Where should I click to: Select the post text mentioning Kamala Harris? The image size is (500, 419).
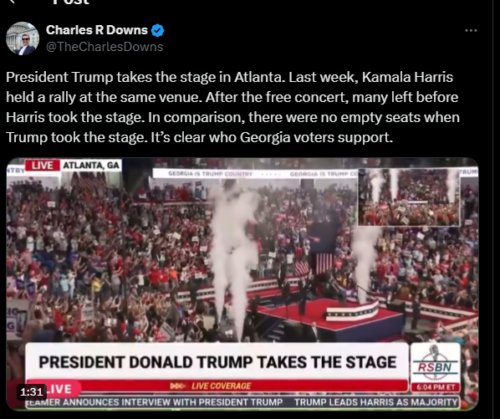(233, 107)
